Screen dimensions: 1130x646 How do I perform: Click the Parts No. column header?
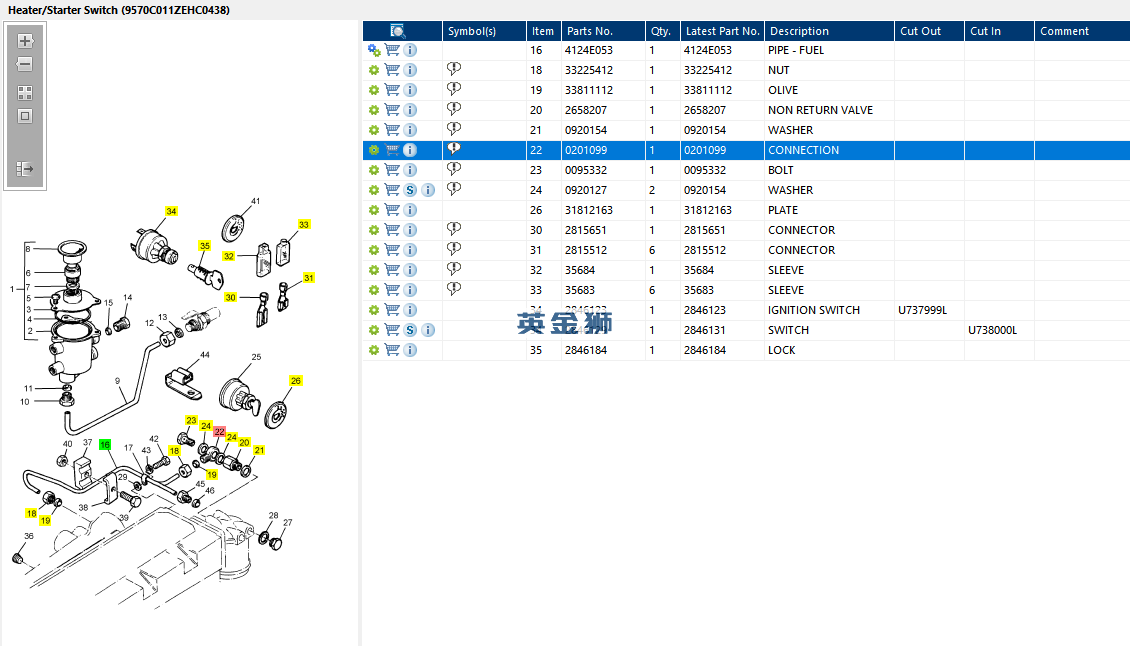coord(603,31)
